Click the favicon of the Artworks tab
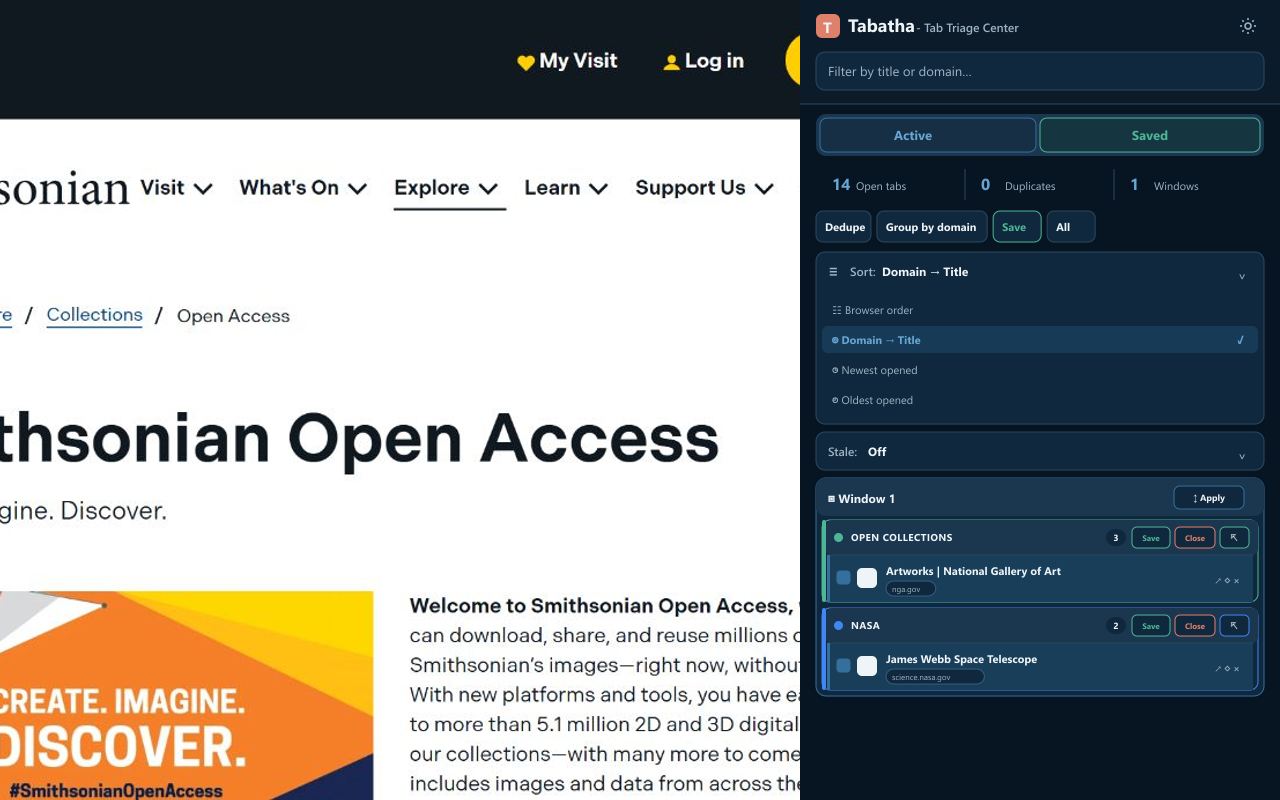The height and width of the screenshot is (800, 1280). 867,578
